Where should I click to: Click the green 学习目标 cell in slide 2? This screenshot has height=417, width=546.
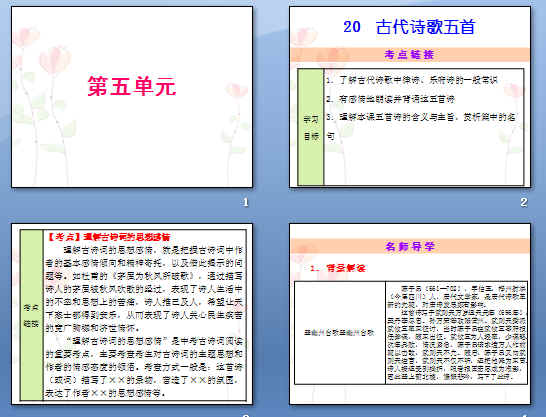coord(311,127)
